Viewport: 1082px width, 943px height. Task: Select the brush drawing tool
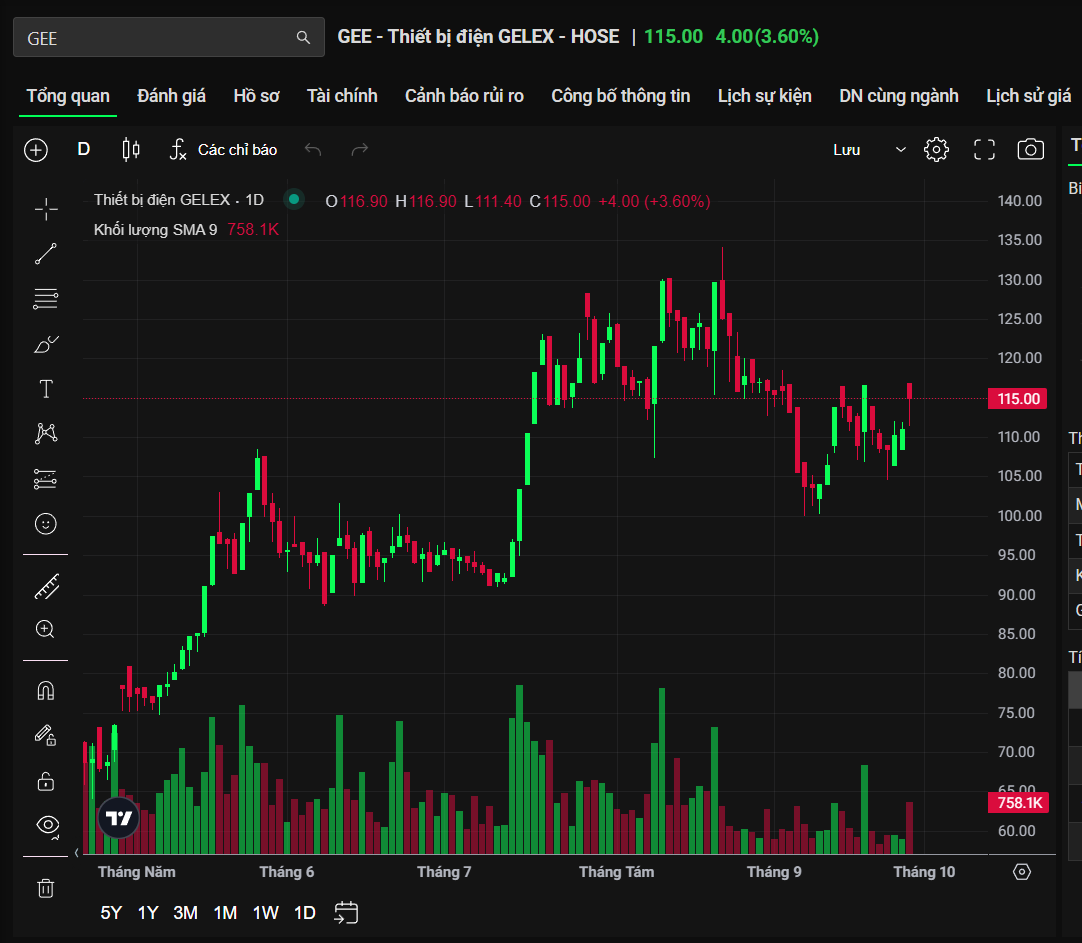46,344
